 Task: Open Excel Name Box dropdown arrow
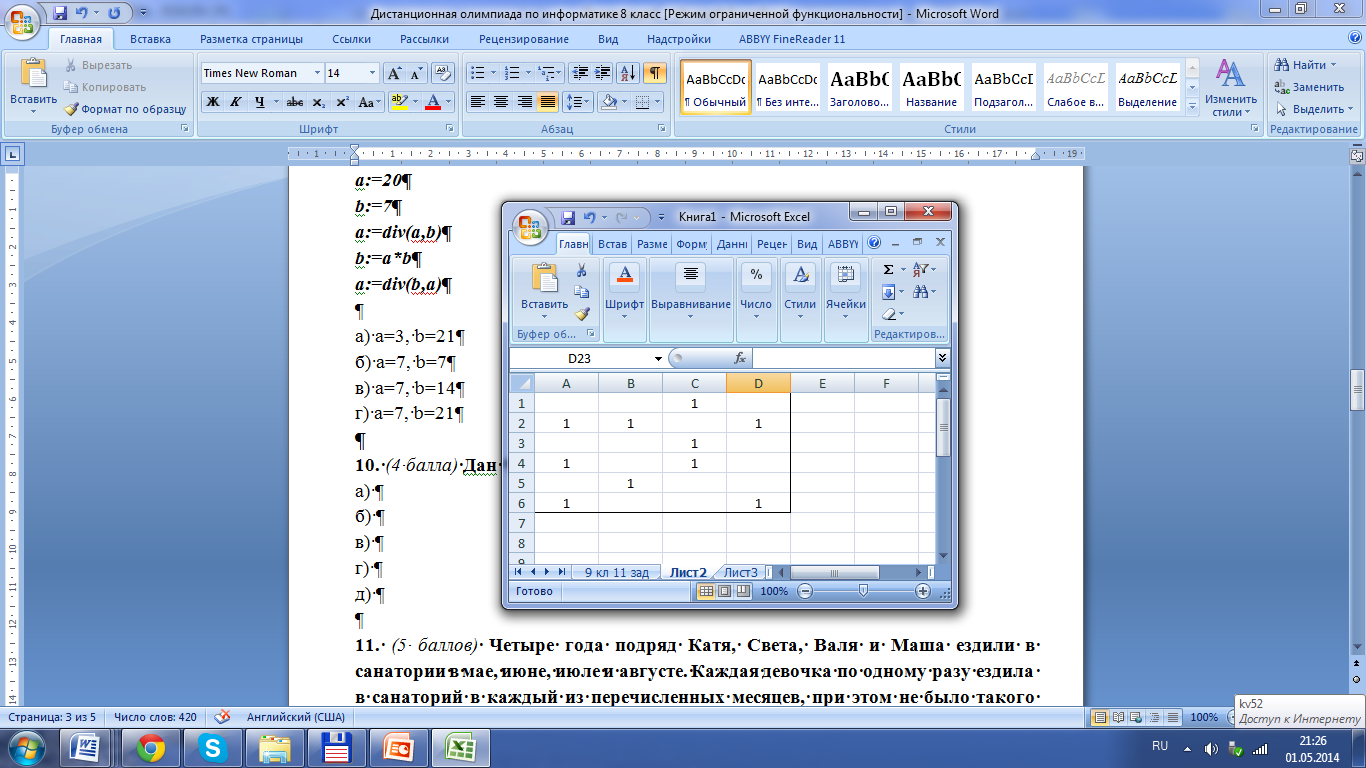click(x=658, y=358)
